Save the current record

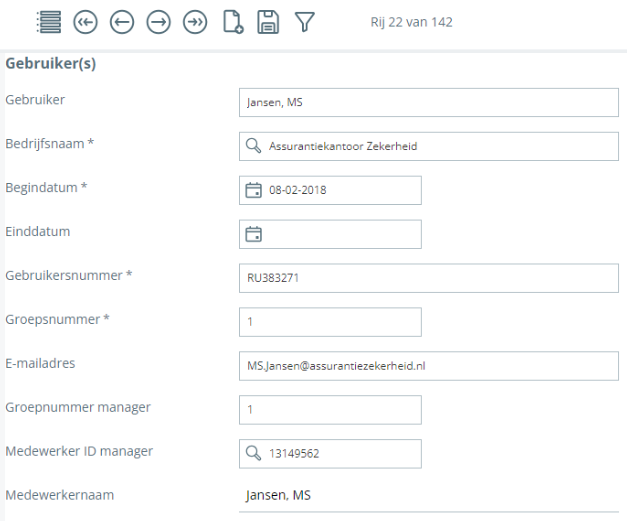268,22
